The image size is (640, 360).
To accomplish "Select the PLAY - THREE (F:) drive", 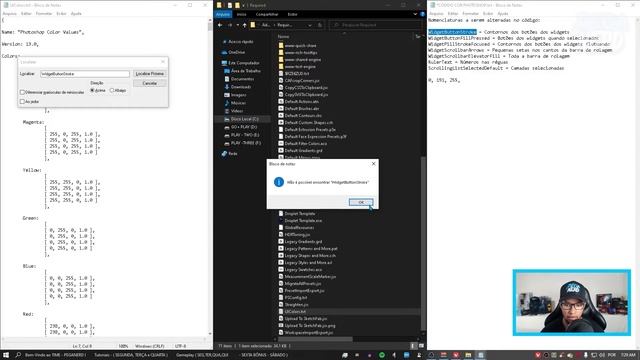I will tap(245, 143).
